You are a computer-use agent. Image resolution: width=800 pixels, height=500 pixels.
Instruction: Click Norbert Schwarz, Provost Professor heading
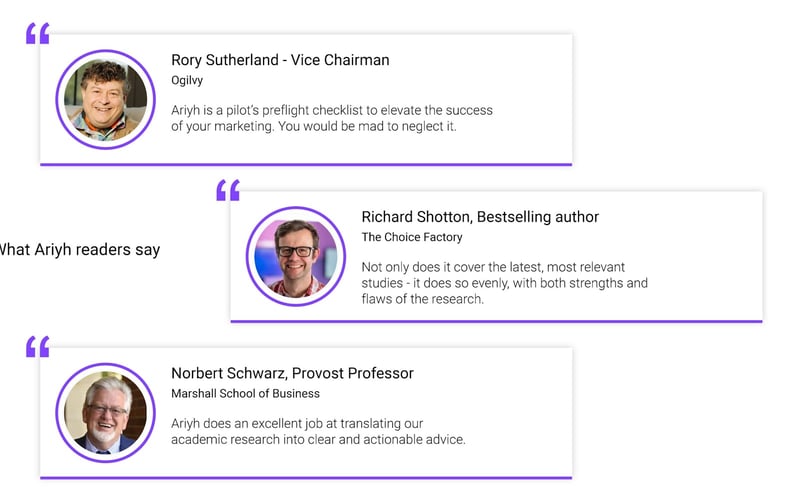tap(292, 373)
